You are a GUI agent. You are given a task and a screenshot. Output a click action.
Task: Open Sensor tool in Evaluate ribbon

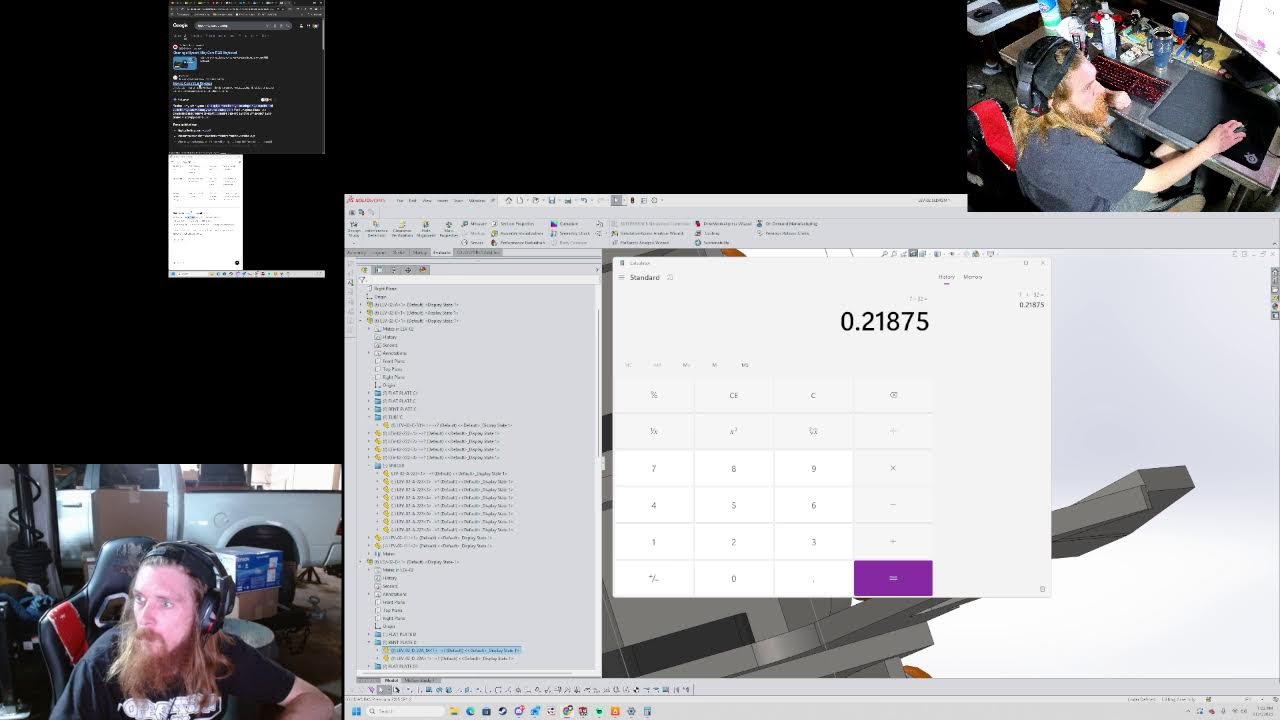(x=474, y=242)
